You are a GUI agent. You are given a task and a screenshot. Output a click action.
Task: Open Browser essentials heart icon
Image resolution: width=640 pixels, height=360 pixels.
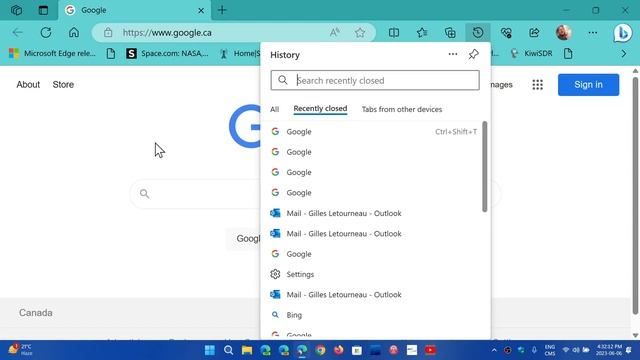pos(506,33)
